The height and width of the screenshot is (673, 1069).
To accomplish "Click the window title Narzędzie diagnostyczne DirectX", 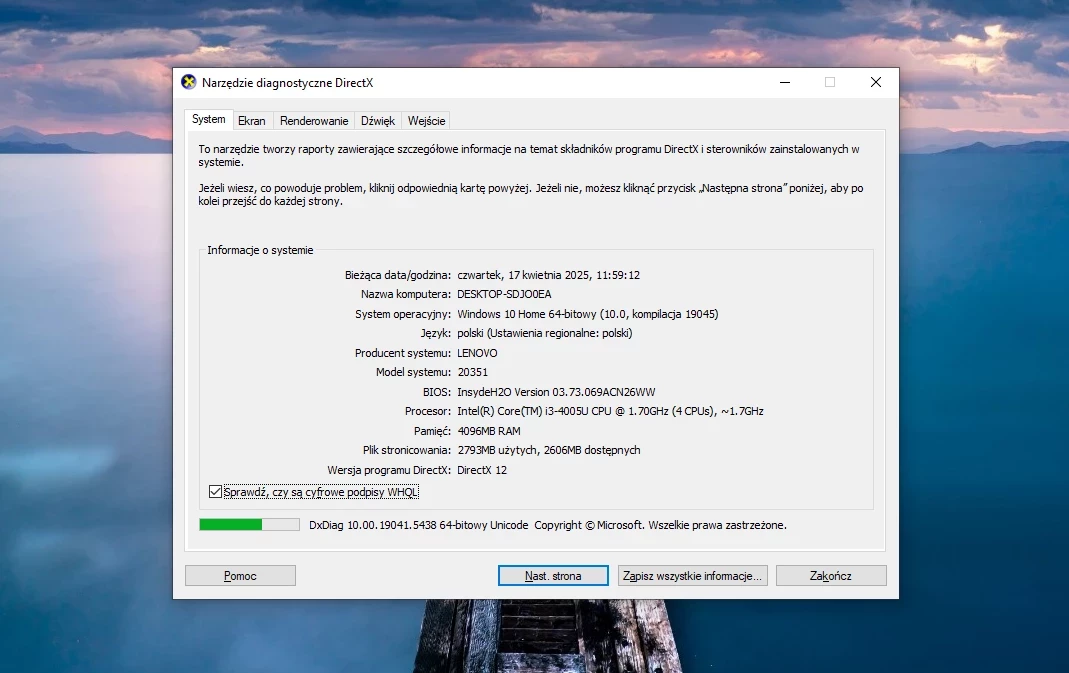I will (x=288, y=83).
